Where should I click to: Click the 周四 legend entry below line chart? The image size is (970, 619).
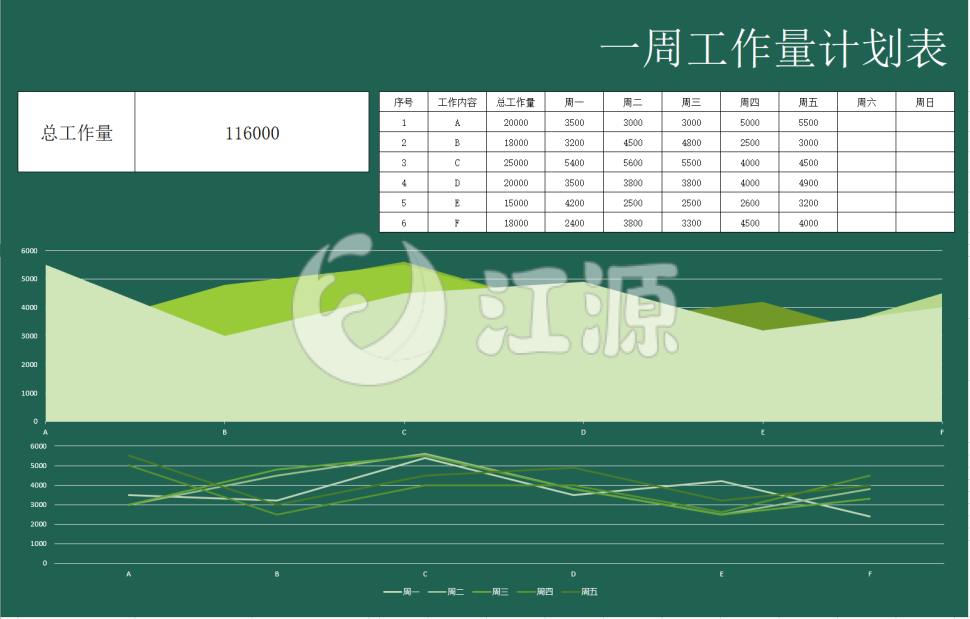(x=535, y=592)
